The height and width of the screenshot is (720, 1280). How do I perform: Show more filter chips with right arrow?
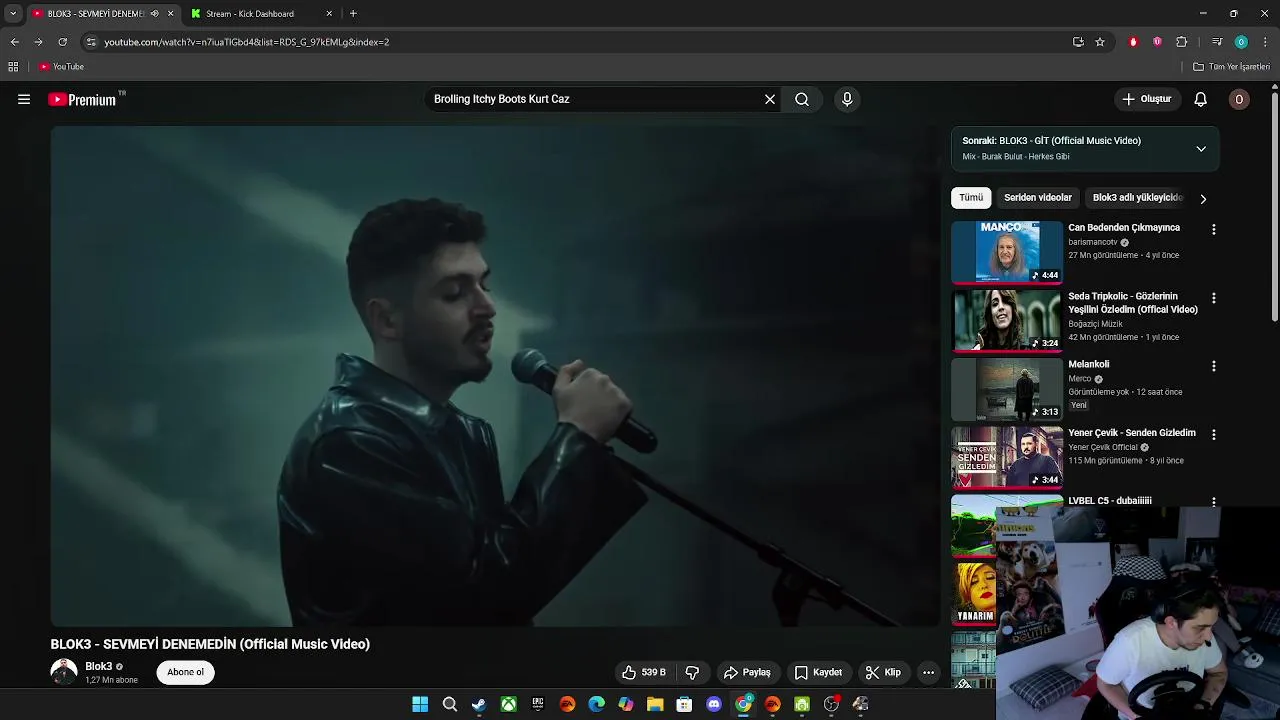click(x=1203, y=198)
